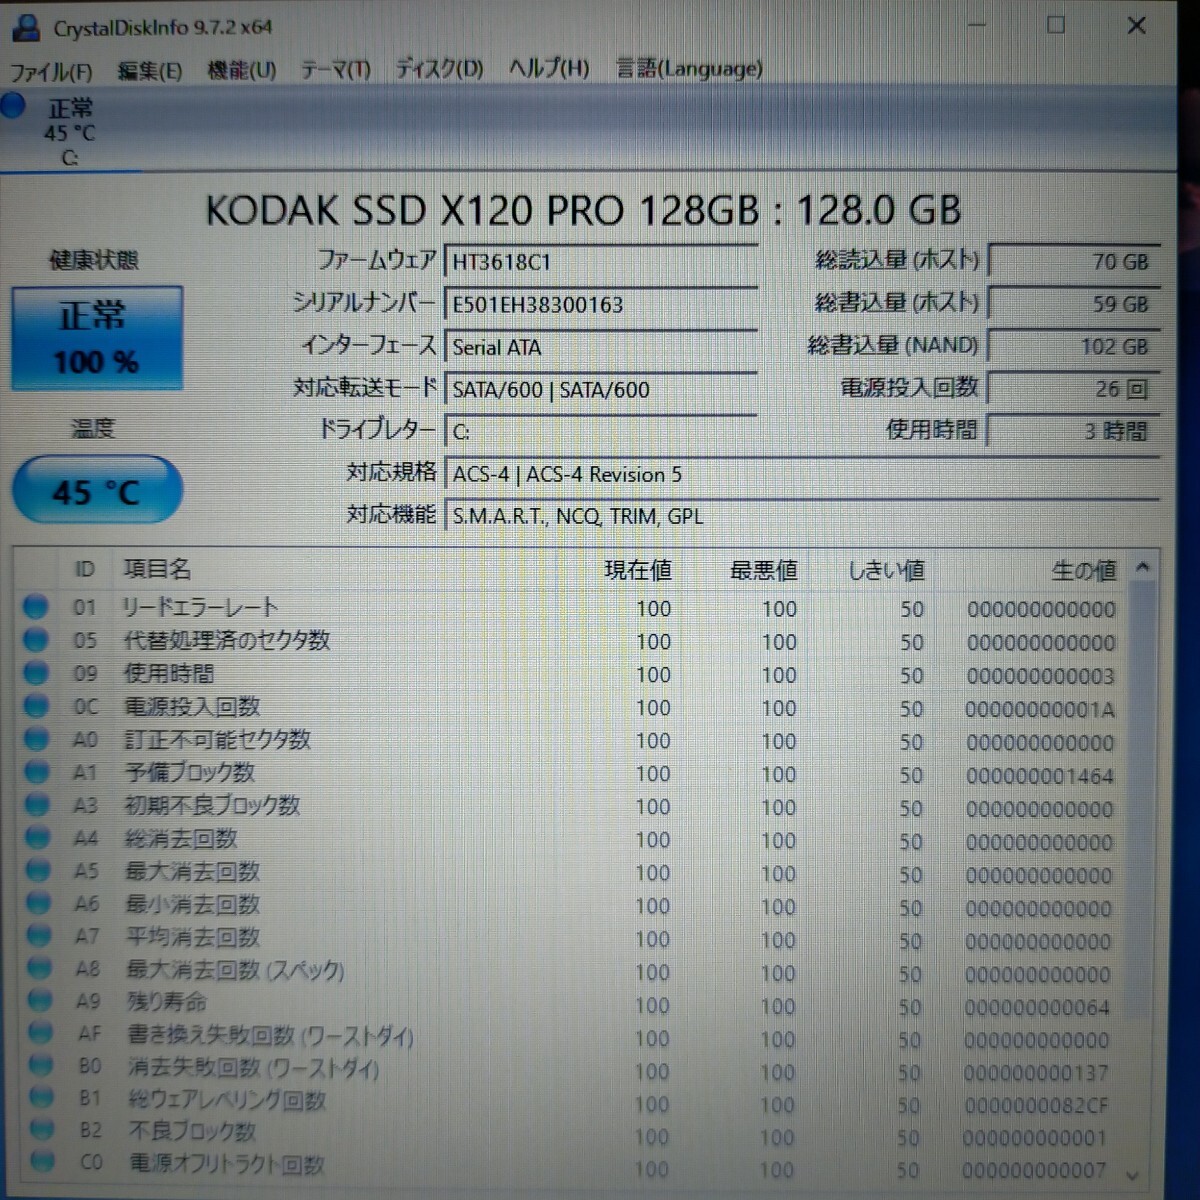
Task: Open the 言語(Language) menu
Action: click(x=687, y=69)
